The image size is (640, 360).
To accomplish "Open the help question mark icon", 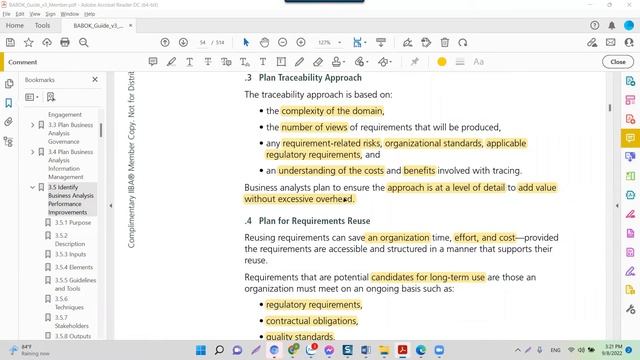I will tap(595, 25).
